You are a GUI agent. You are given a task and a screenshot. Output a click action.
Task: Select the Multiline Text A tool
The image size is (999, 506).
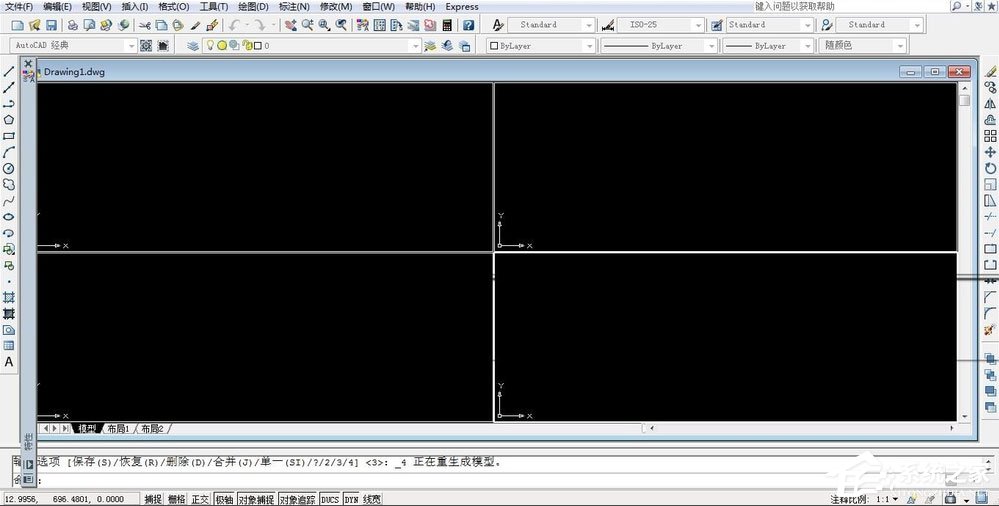(9, 361)
